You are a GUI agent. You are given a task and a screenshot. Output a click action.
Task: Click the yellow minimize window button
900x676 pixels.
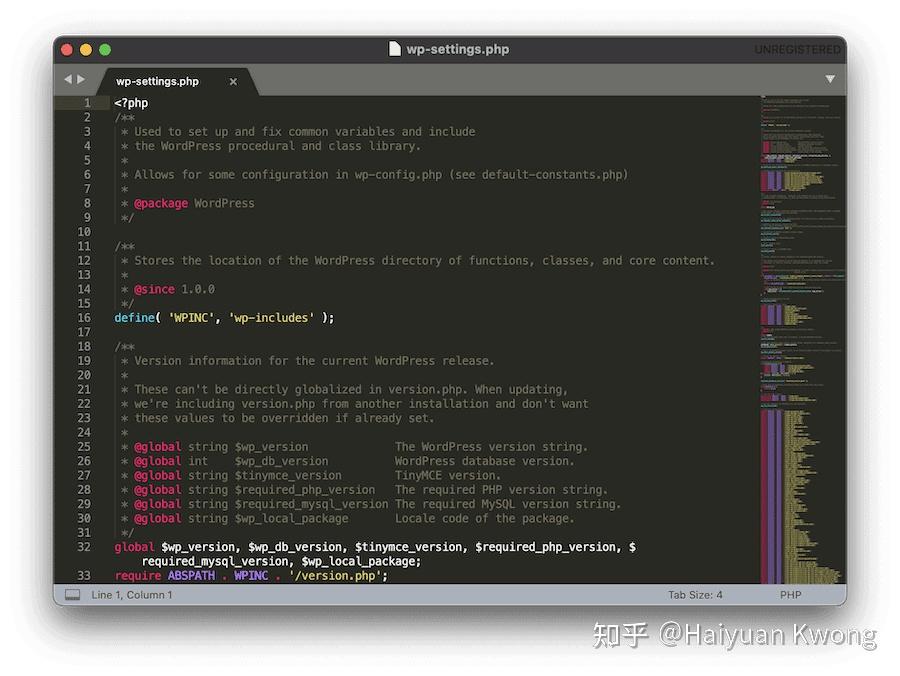pos(86,50)
